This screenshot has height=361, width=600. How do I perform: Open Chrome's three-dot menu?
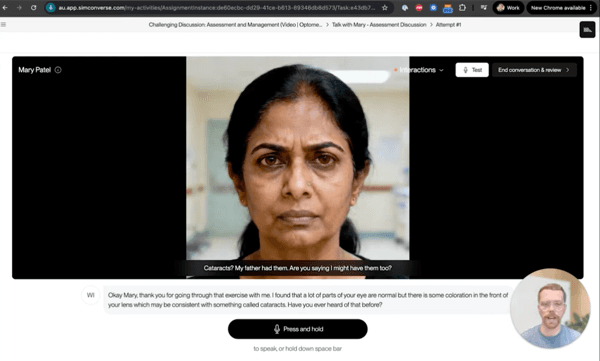[592, 8]
